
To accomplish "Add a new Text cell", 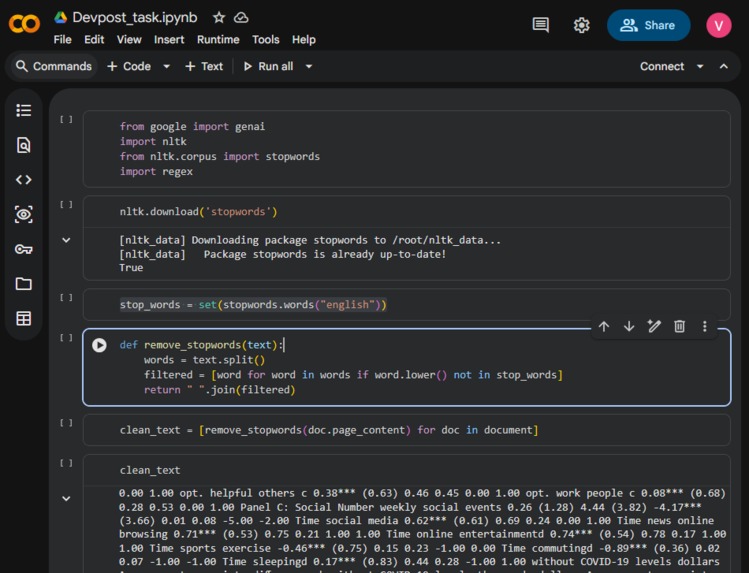I will tap(204, 66).
